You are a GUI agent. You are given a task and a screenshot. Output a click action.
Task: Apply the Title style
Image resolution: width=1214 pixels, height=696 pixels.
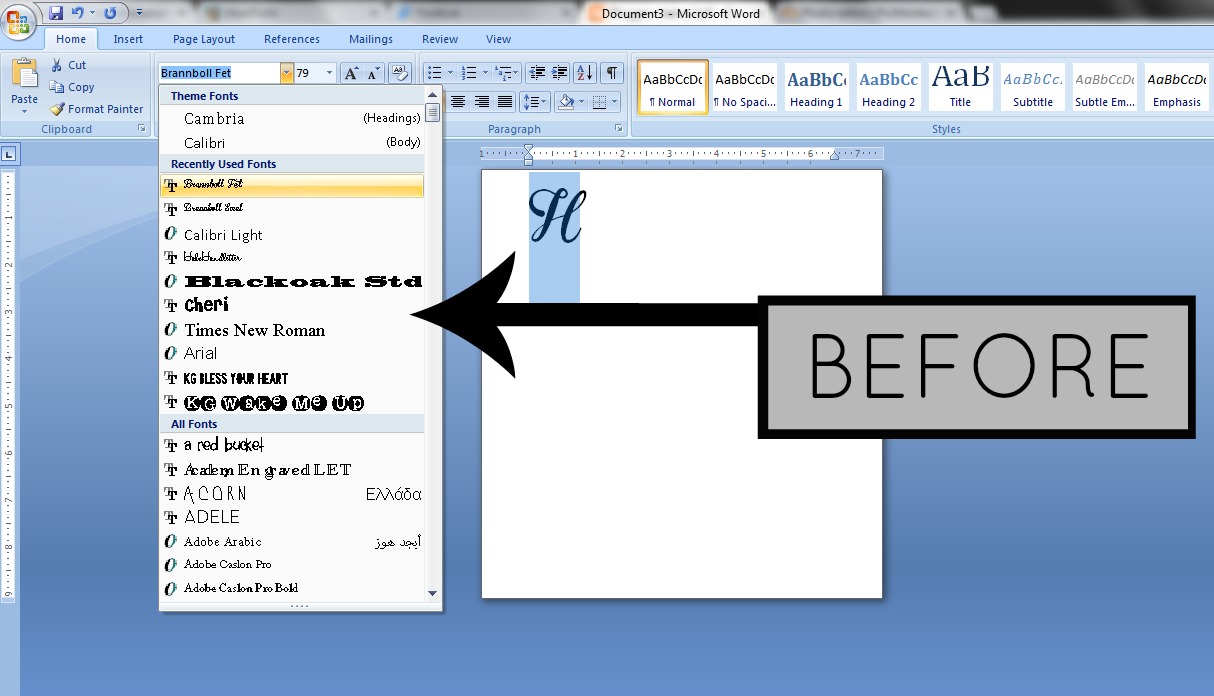tap(960, 87)
